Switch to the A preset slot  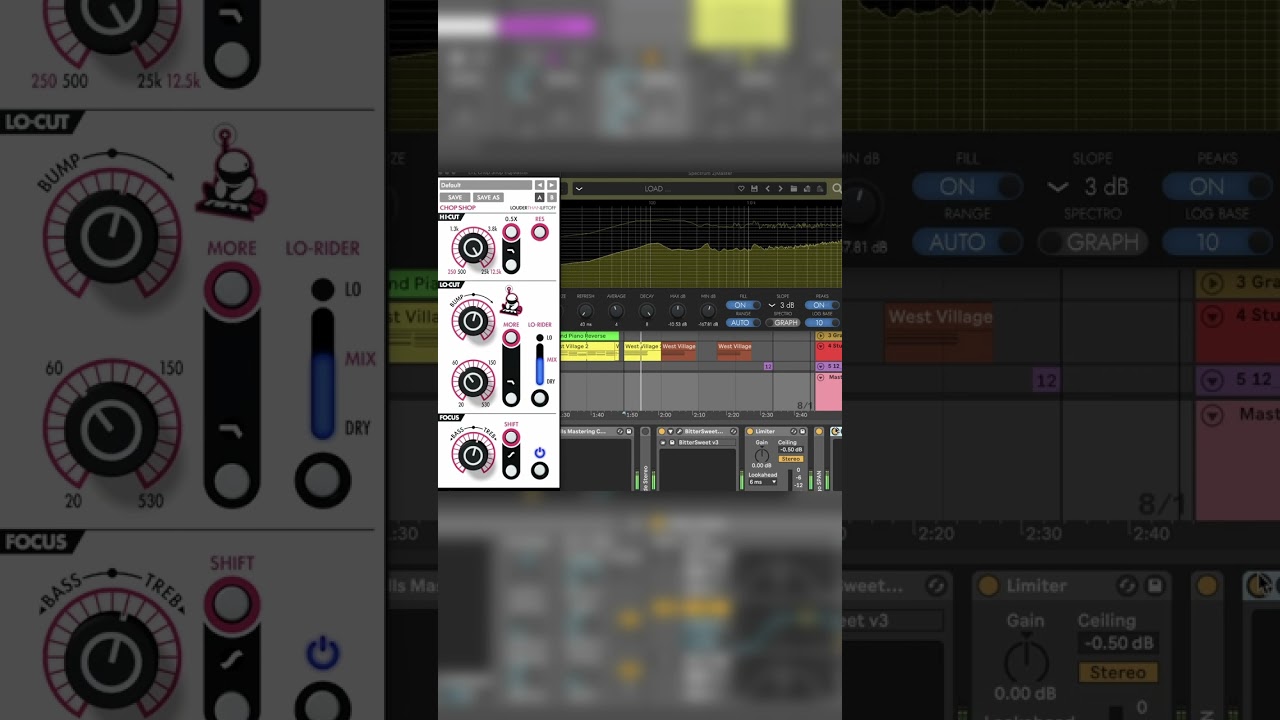pos(540,197)
